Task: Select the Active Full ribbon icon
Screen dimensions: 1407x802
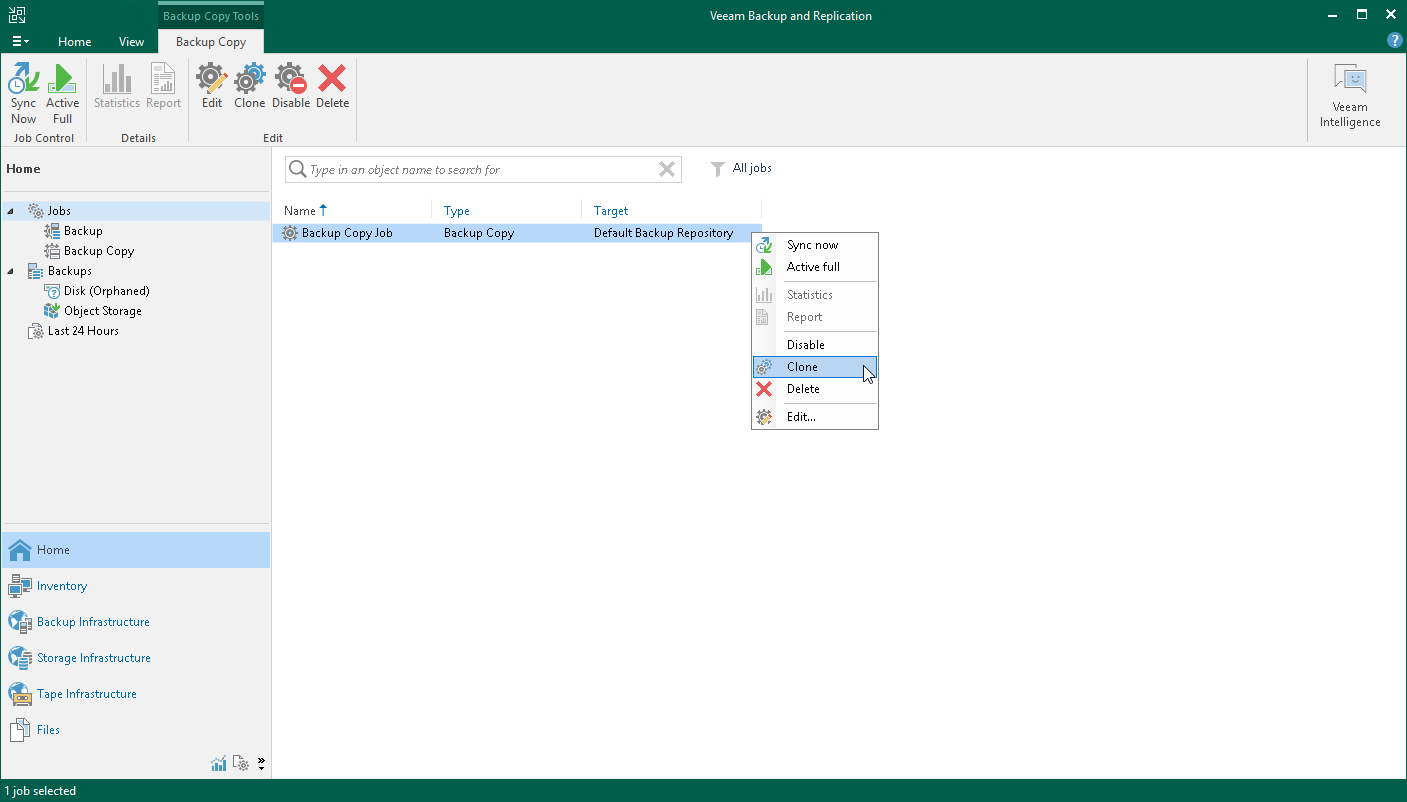Action: point(62,90)
